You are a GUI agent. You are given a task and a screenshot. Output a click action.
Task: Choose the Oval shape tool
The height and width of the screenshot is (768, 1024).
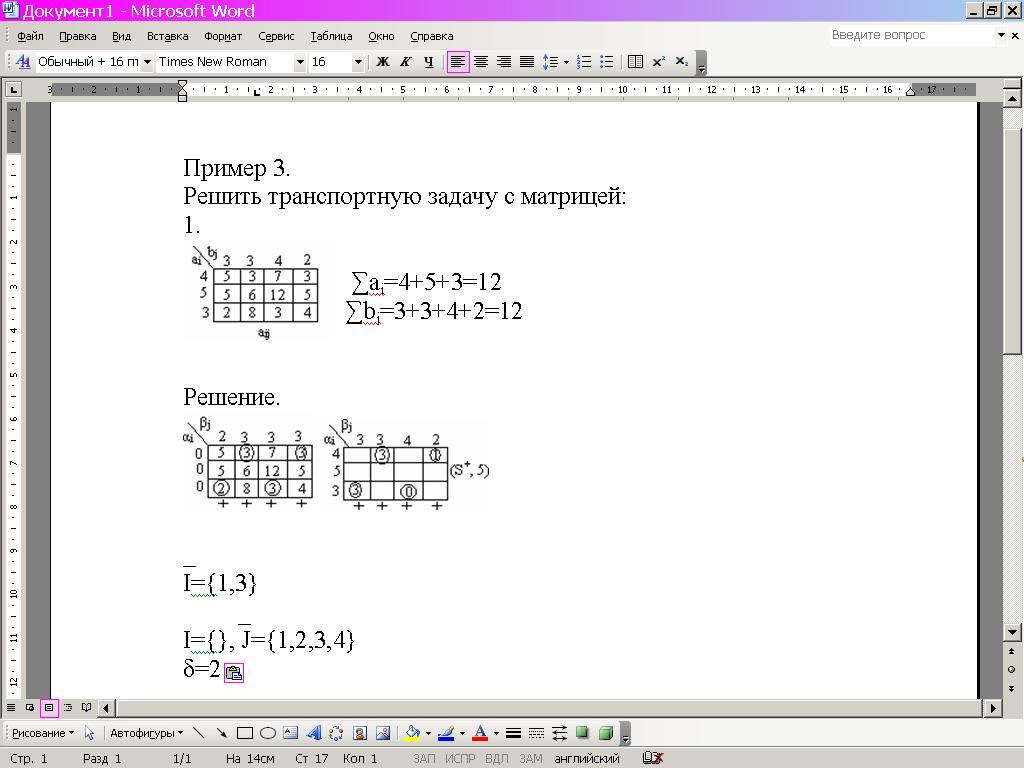pos(268,733)
